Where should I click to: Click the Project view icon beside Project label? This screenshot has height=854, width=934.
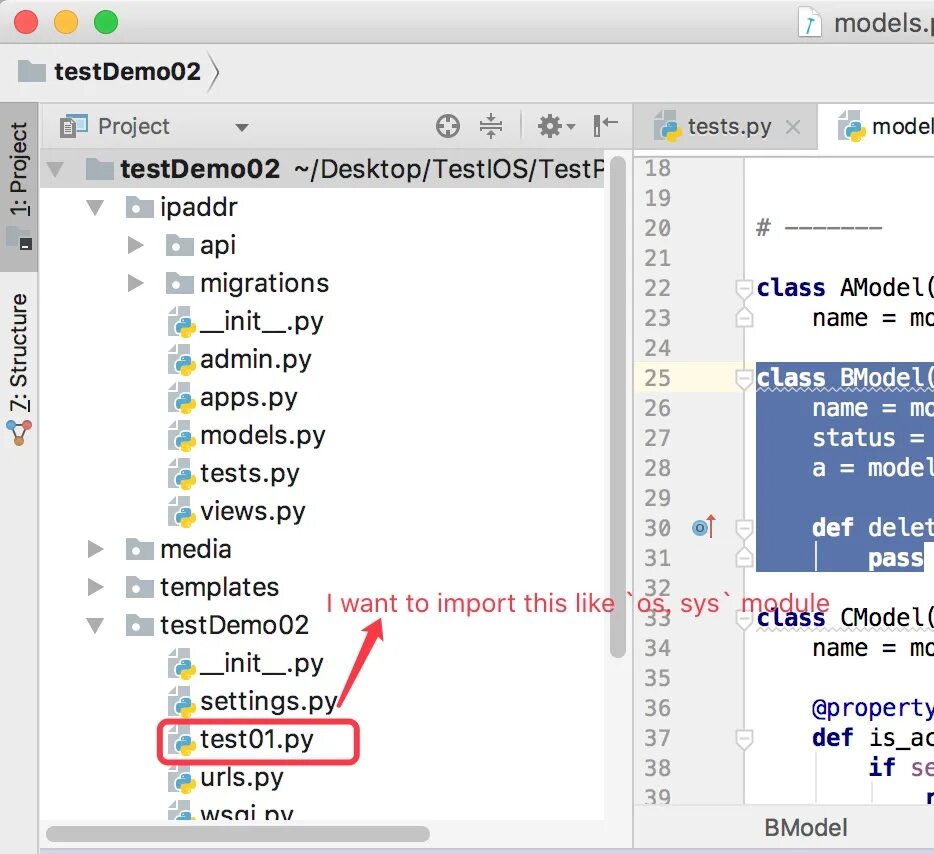pyautogui.click(x=74, y=126)
